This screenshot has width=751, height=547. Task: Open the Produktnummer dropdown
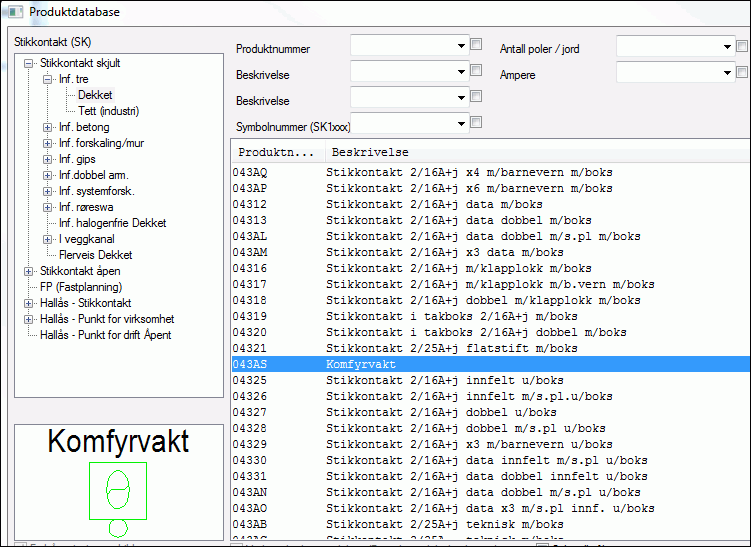[x=461, y=46]
